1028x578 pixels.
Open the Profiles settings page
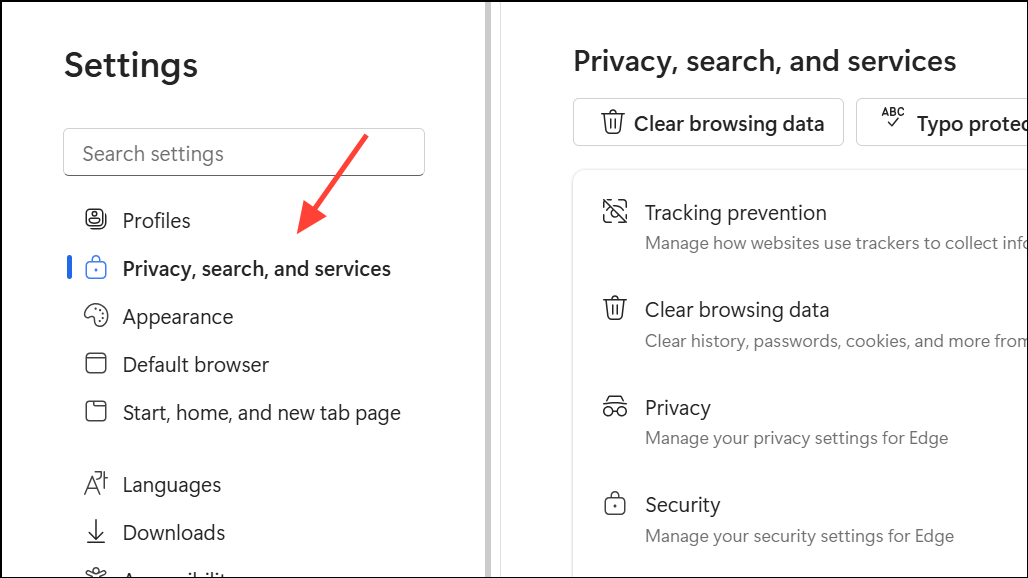[x=156, y=220]
